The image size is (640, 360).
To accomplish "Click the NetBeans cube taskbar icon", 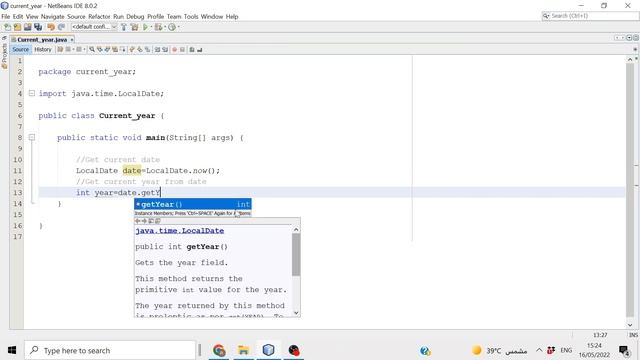I will click(x=268, y=350).
